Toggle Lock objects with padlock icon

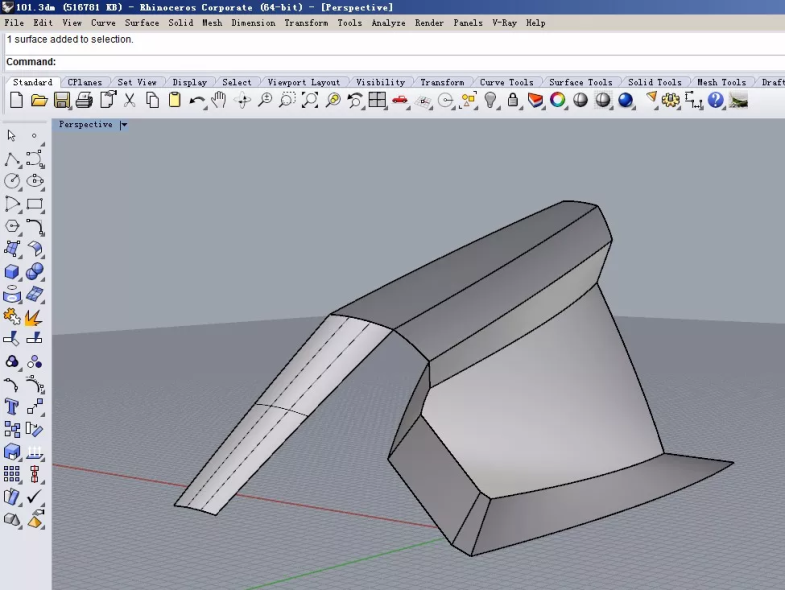[513, 100]
